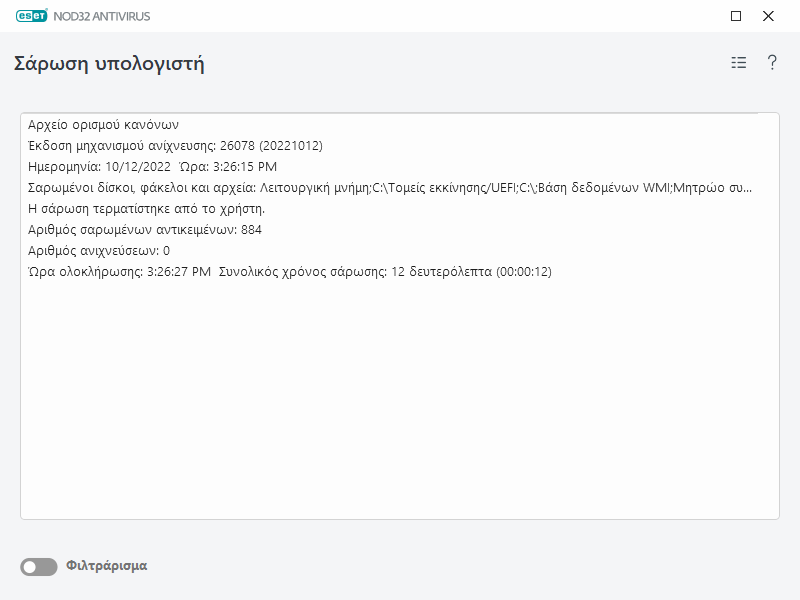Select the hamburger list icon near help
Viewport: 800px width, 600px height.
tap(738, 61)
